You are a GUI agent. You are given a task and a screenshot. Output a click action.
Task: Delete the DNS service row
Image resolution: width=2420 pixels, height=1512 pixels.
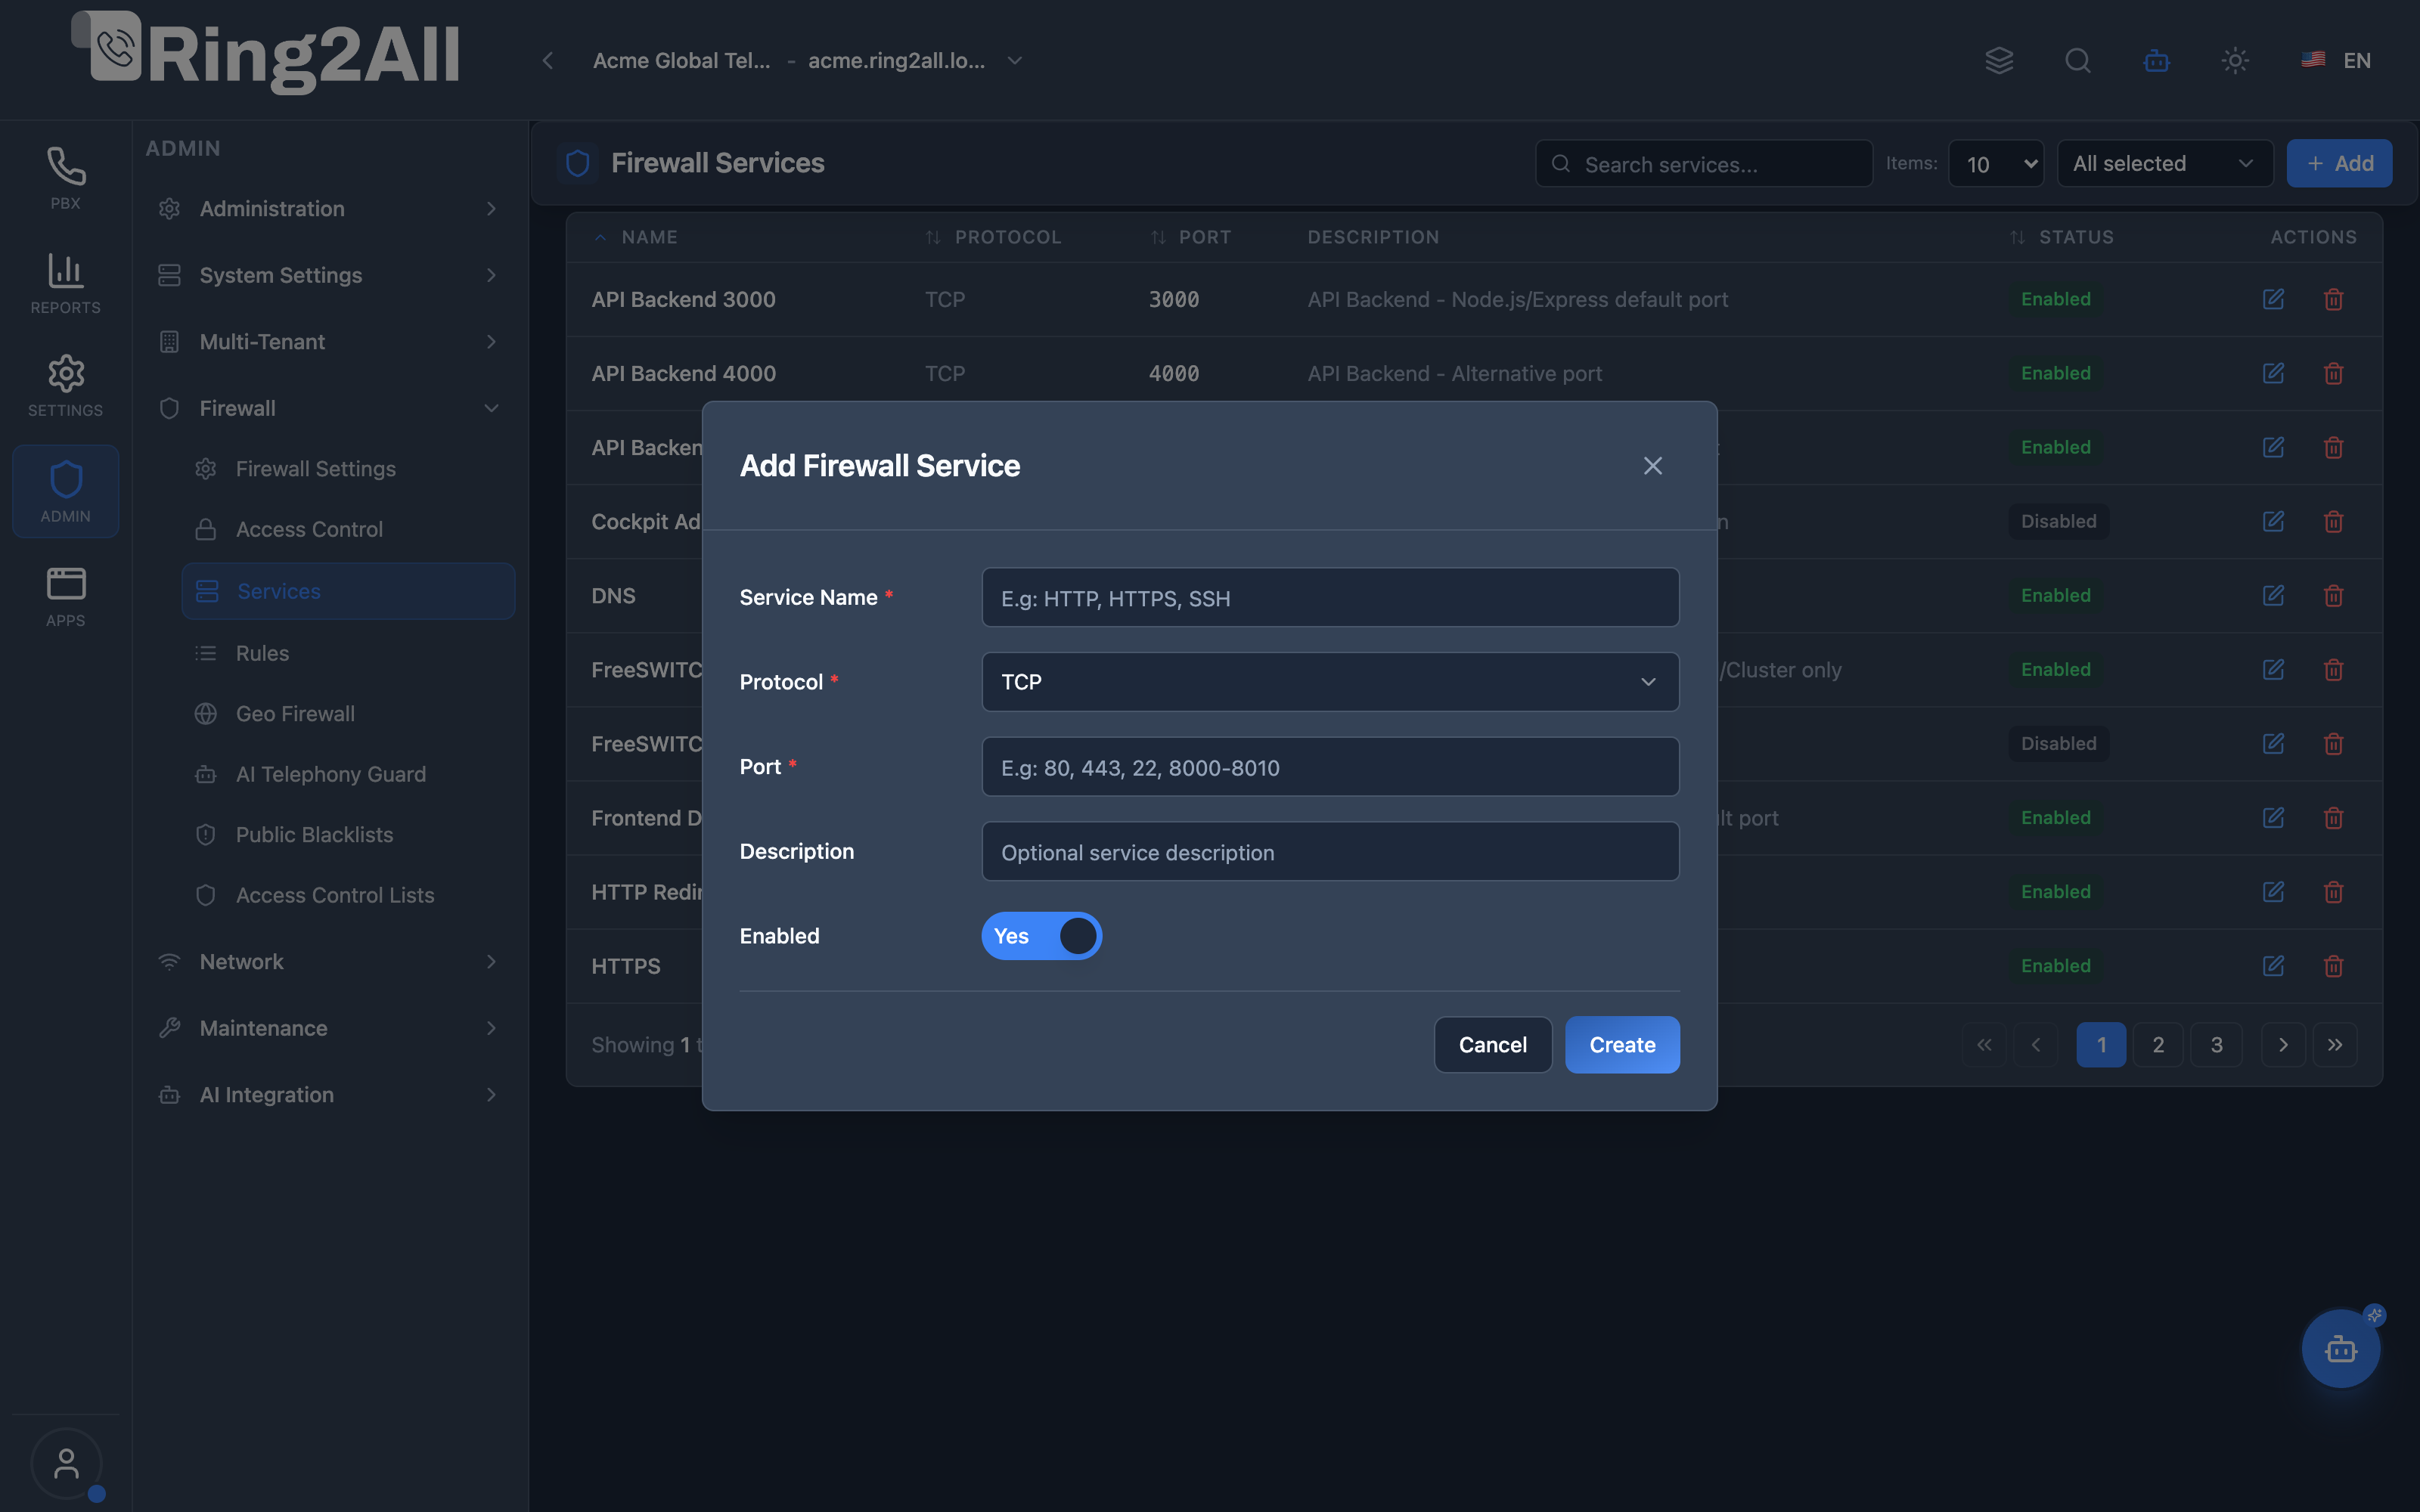click(x=2333, y=595)
